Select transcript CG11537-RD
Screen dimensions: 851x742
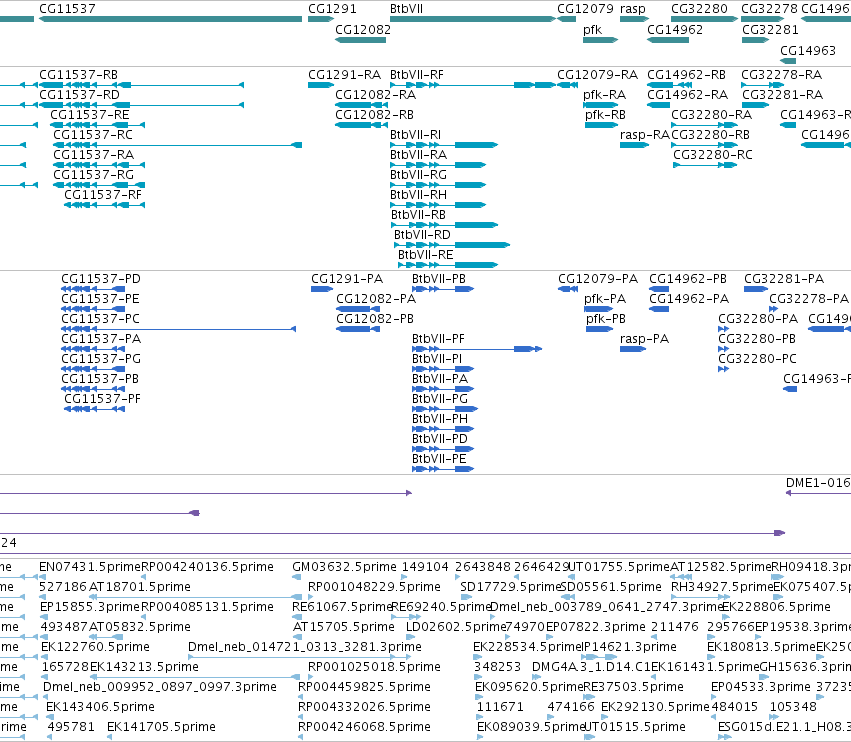click(141, 105)
